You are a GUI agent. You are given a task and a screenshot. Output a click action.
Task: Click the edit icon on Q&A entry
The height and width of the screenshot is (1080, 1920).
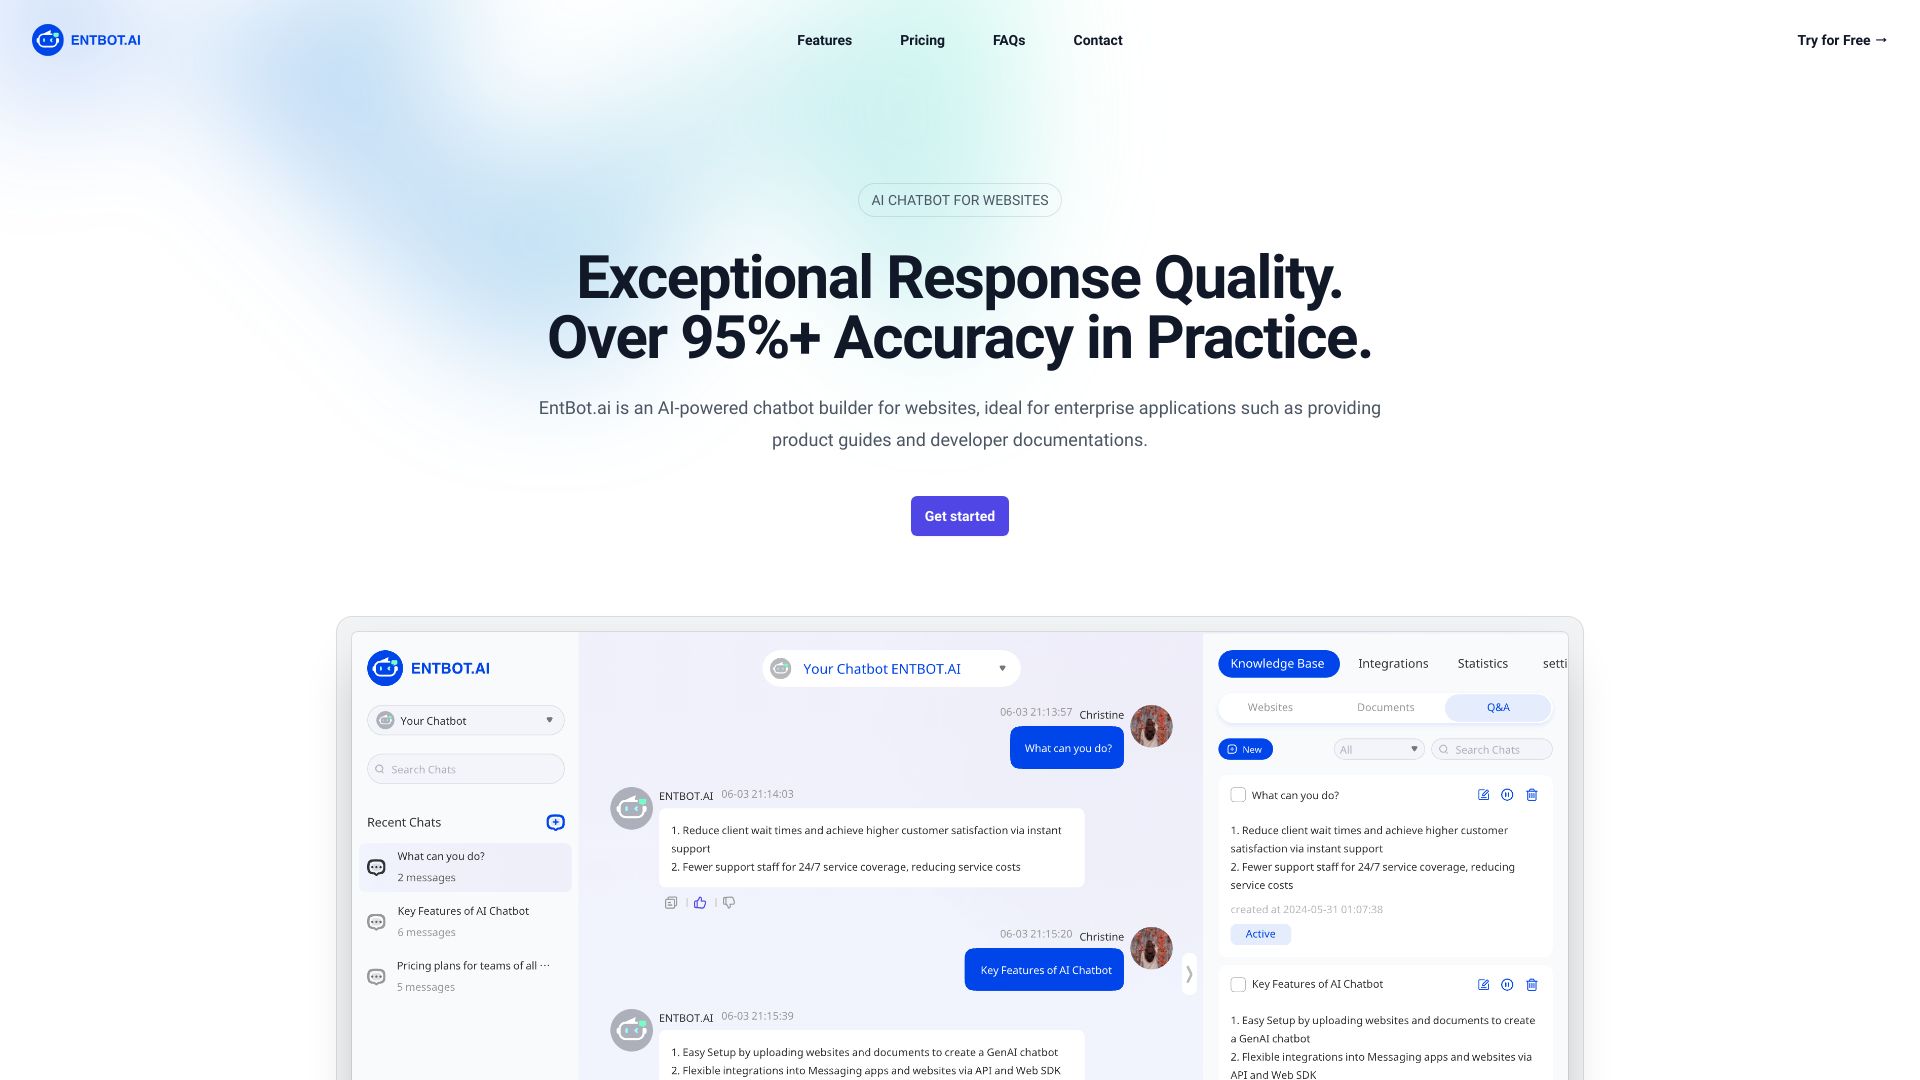[x=1484, y=795]
